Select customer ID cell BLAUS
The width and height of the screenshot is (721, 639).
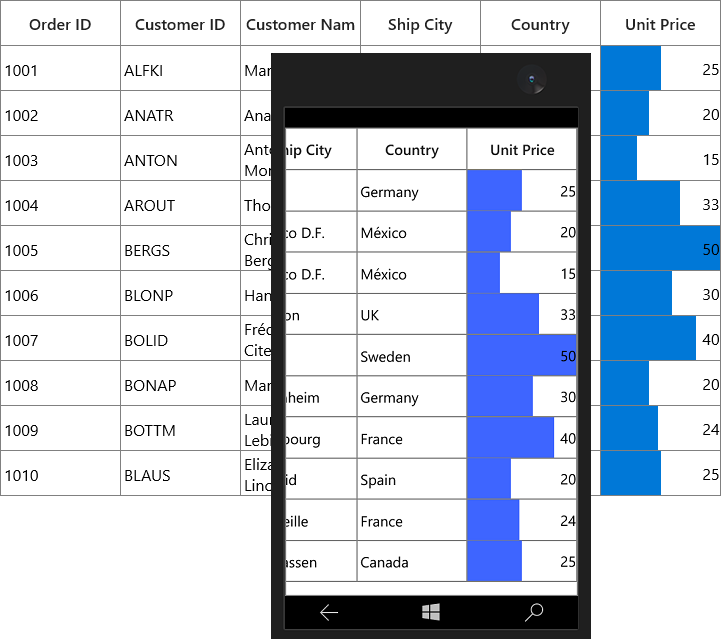coord(180,474)
